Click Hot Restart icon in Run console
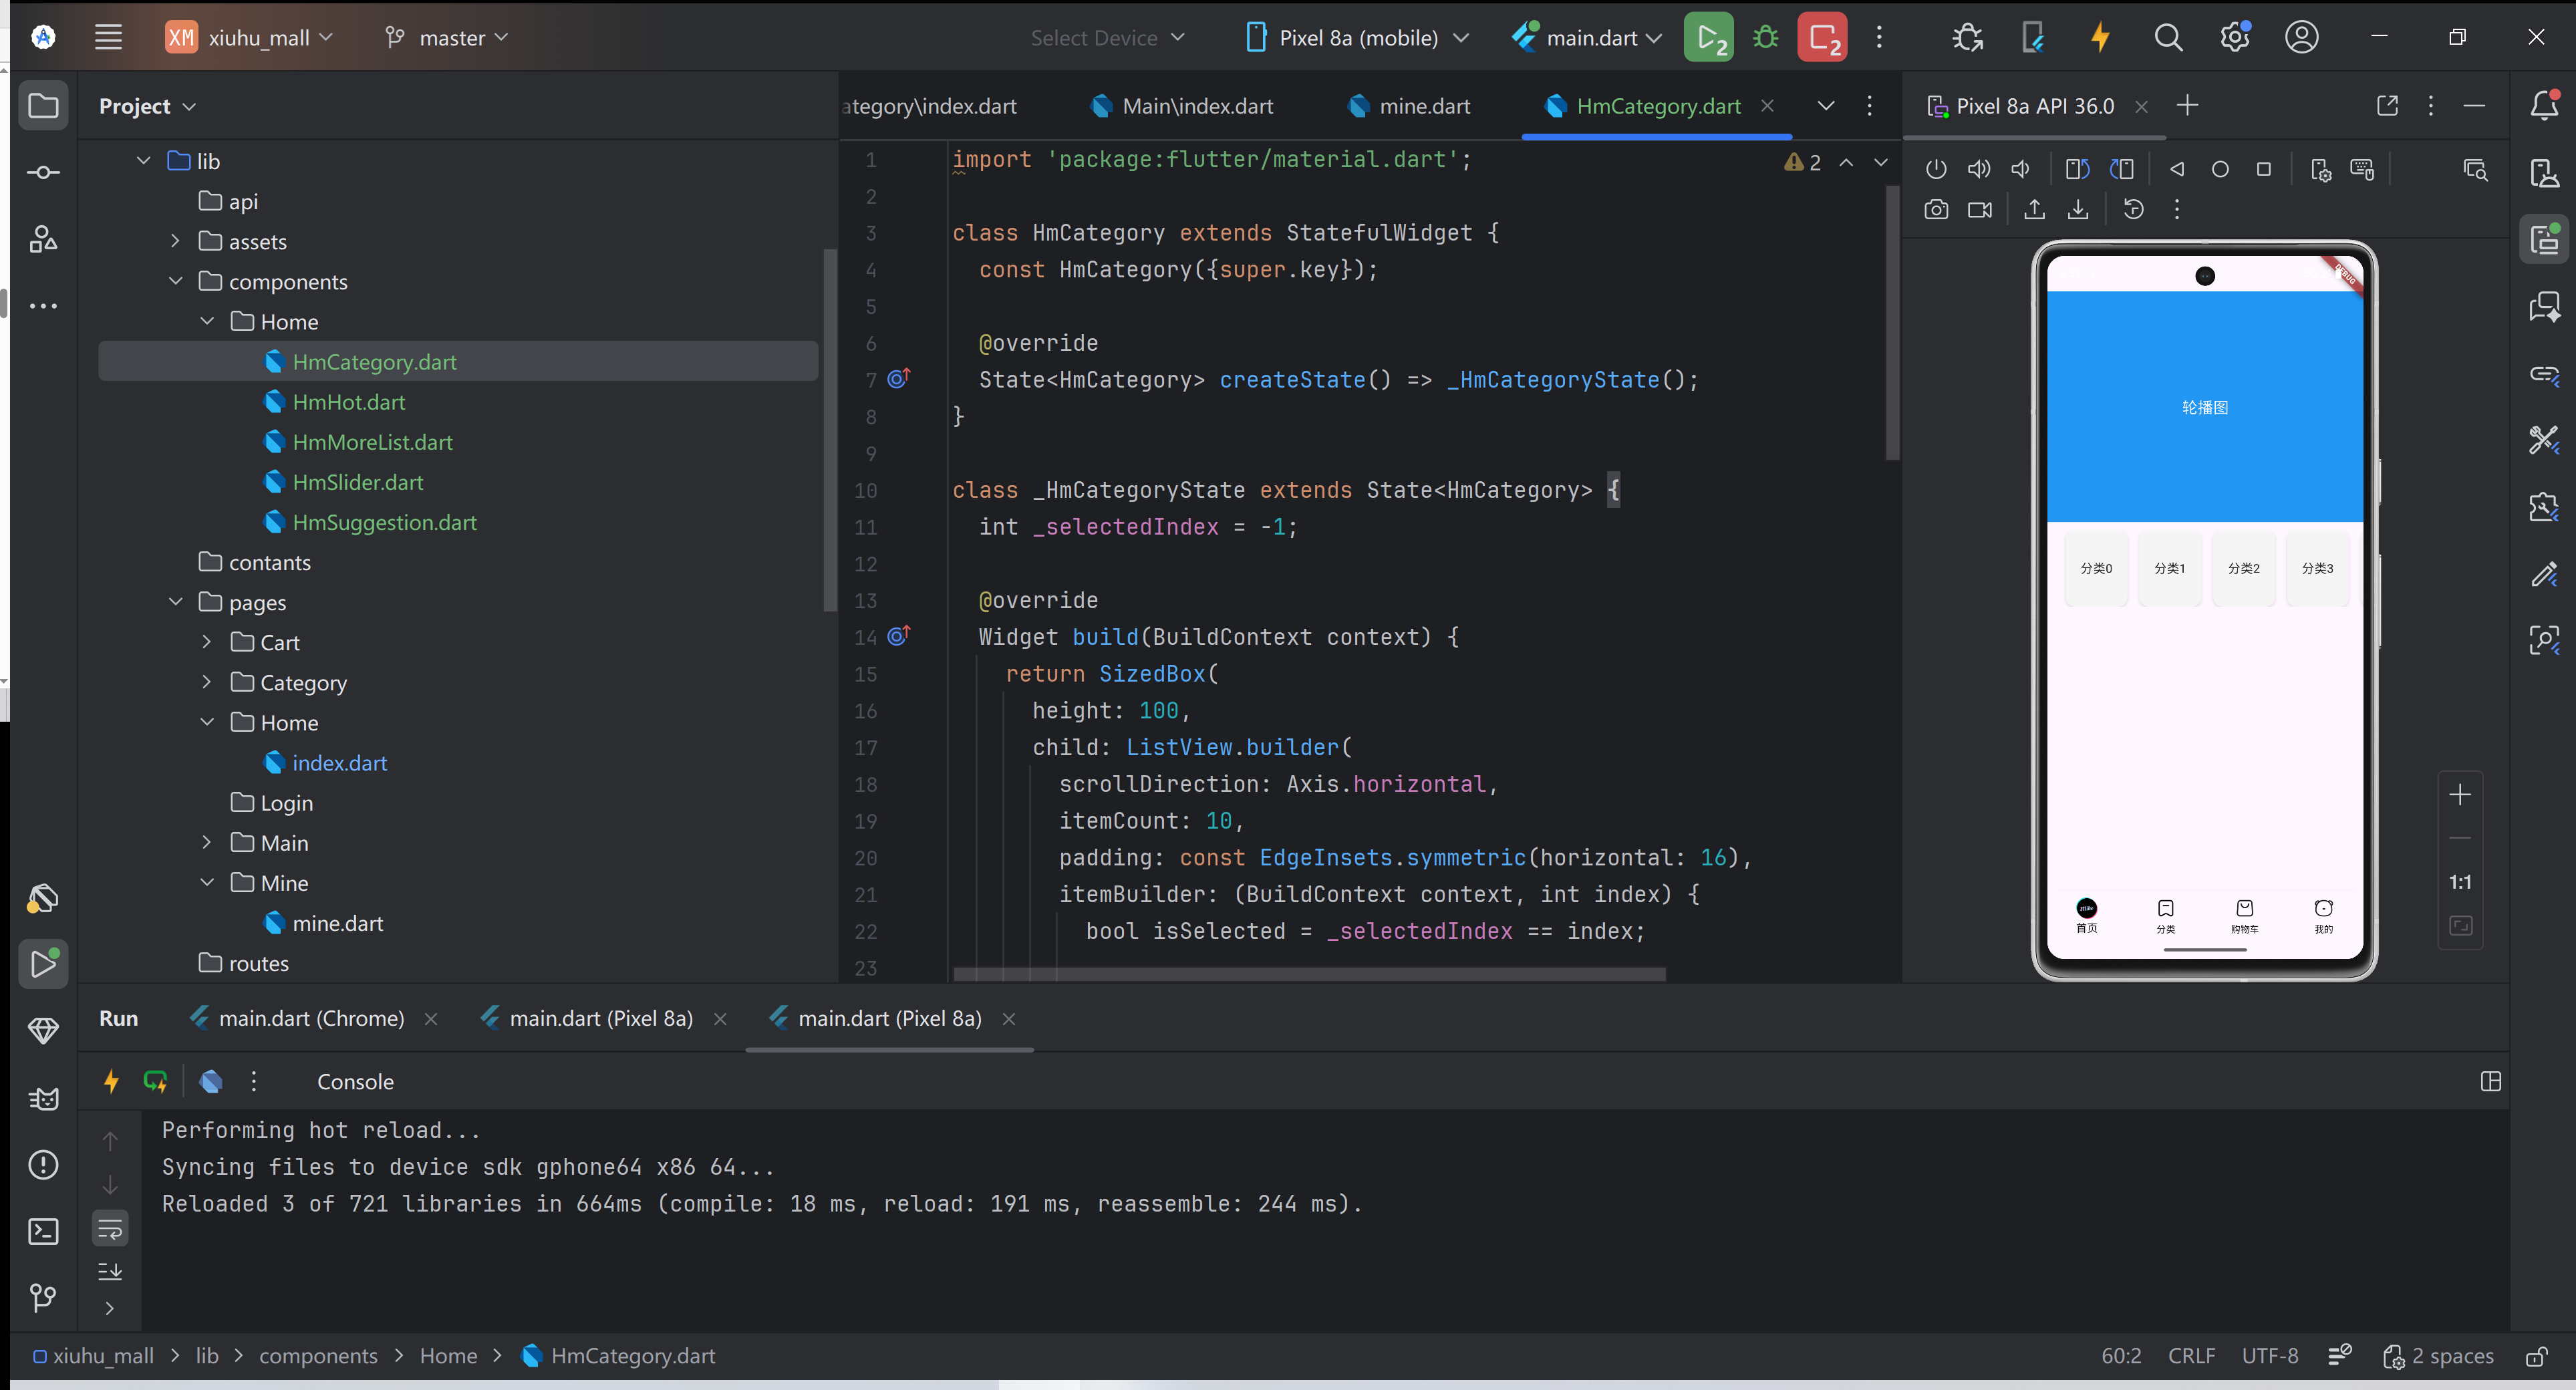This screenshot has width=2576, height=1390. 156,1081
